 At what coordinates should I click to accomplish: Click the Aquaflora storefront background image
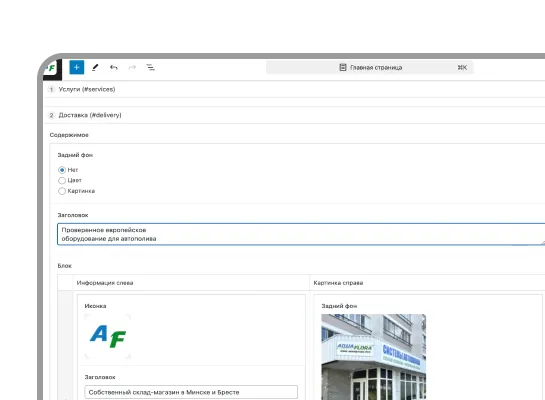click(374, 357)
